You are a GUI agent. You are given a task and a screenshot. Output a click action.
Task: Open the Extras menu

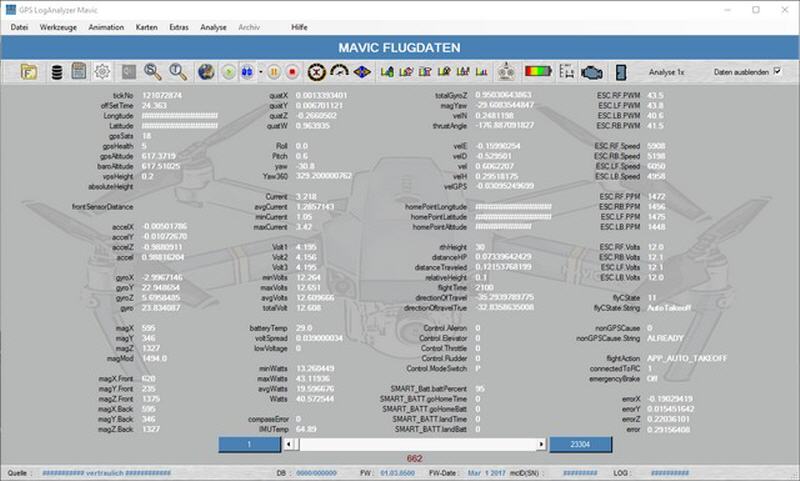[x=179, y=28]
